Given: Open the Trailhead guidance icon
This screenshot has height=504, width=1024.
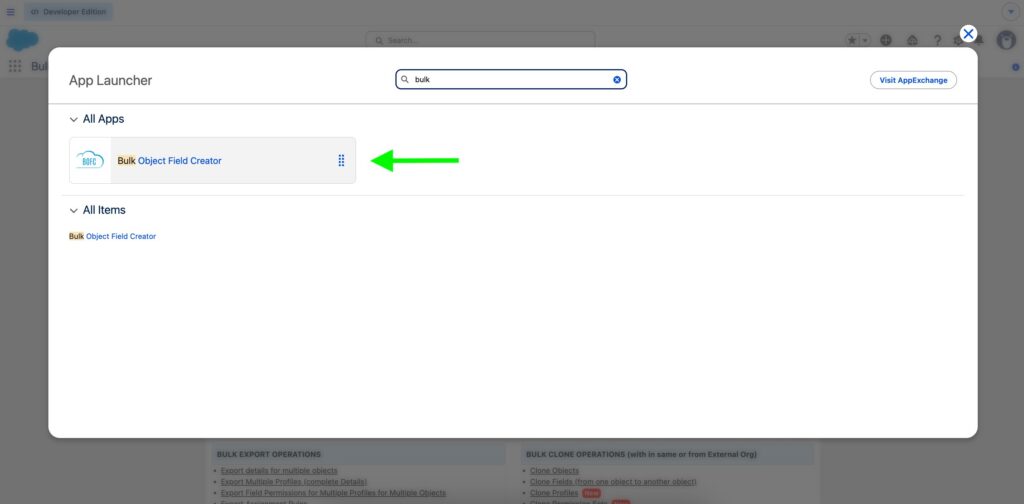Looking at the screenshot, I should pos(912,40).
